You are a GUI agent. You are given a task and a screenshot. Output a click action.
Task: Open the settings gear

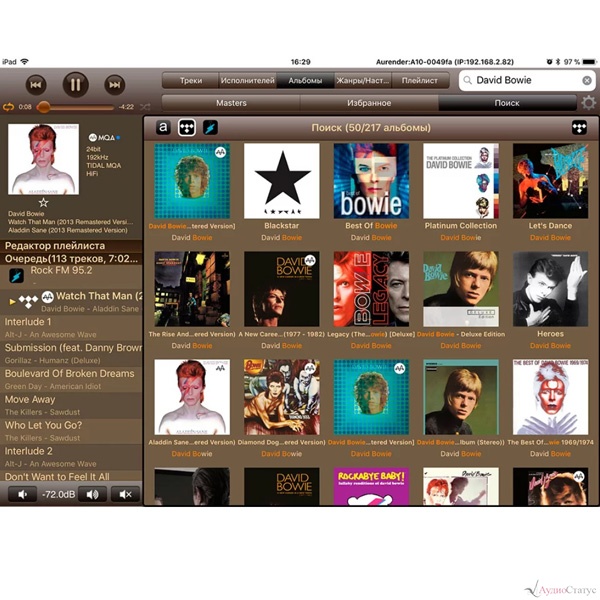tap(589, 103)
